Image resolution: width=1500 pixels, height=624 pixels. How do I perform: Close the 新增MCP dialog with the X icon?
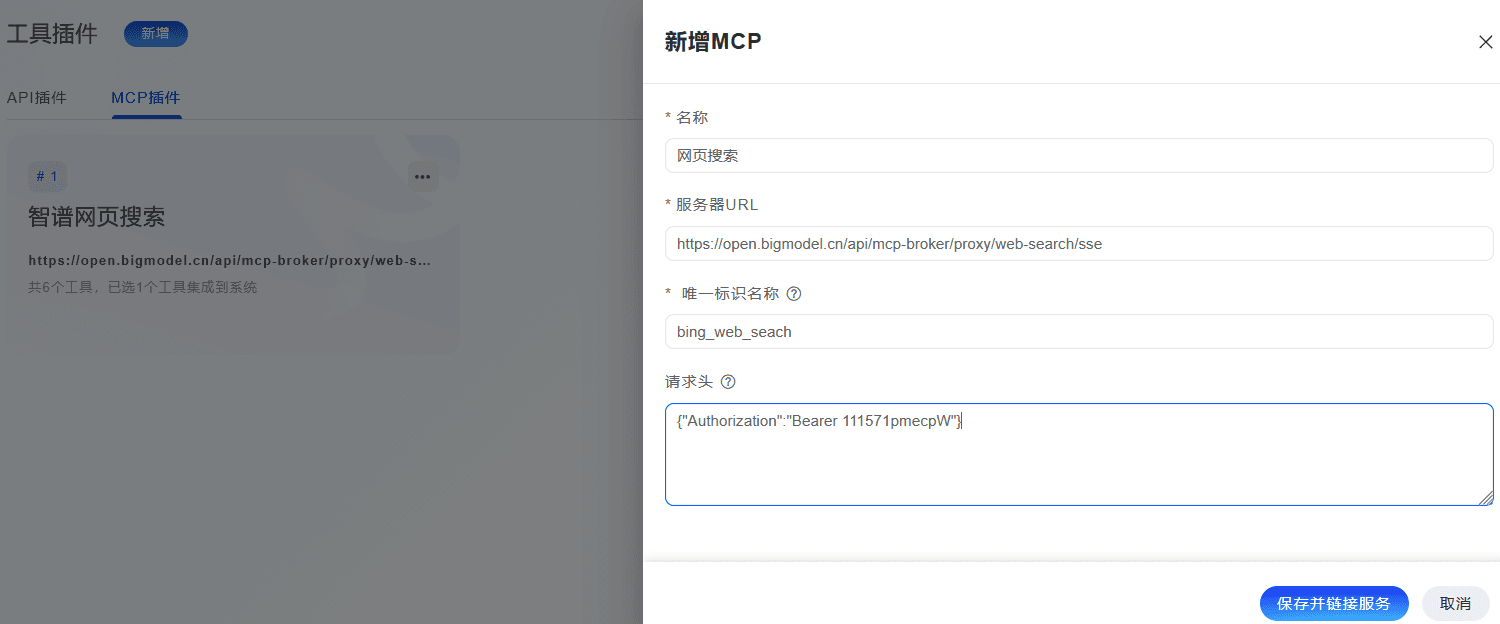[x=1485, y=42]
